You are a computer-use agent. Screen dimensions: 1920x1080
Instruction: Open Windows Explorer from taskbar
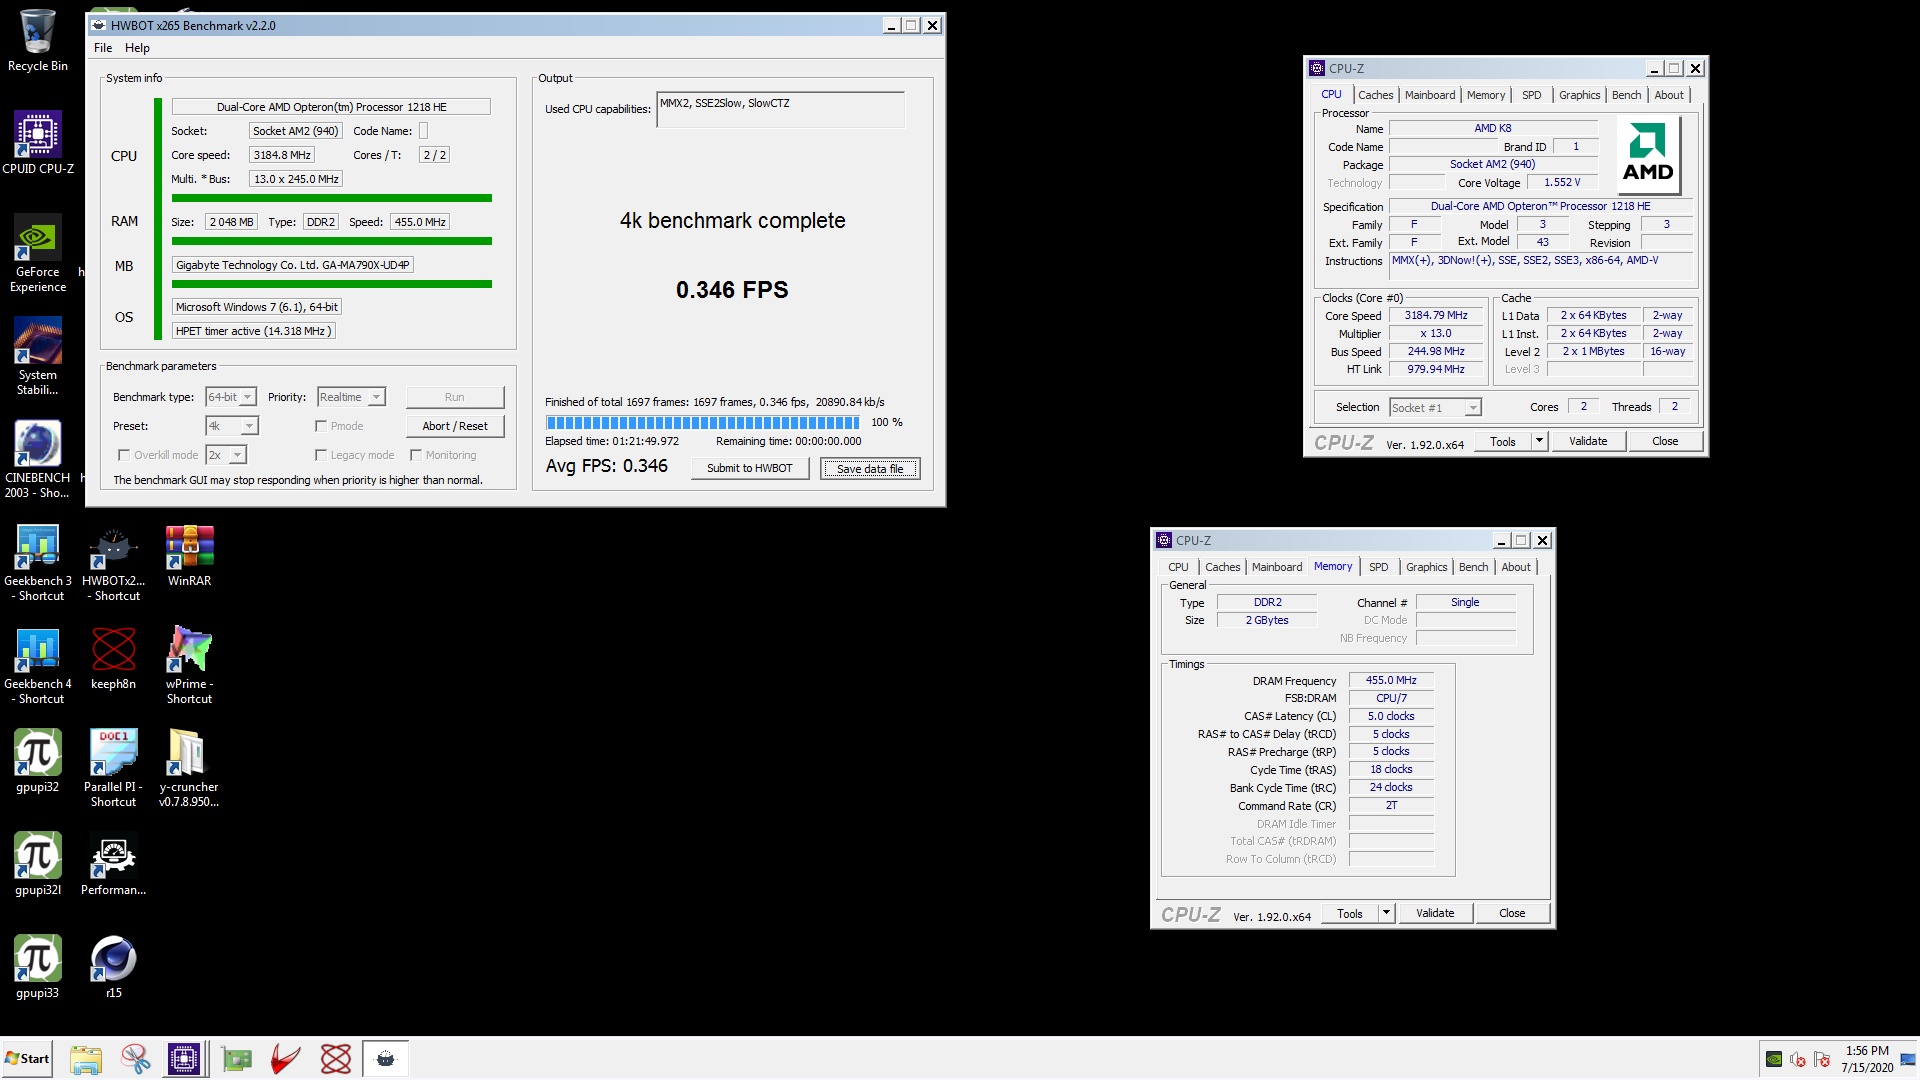click(86, 1059)
